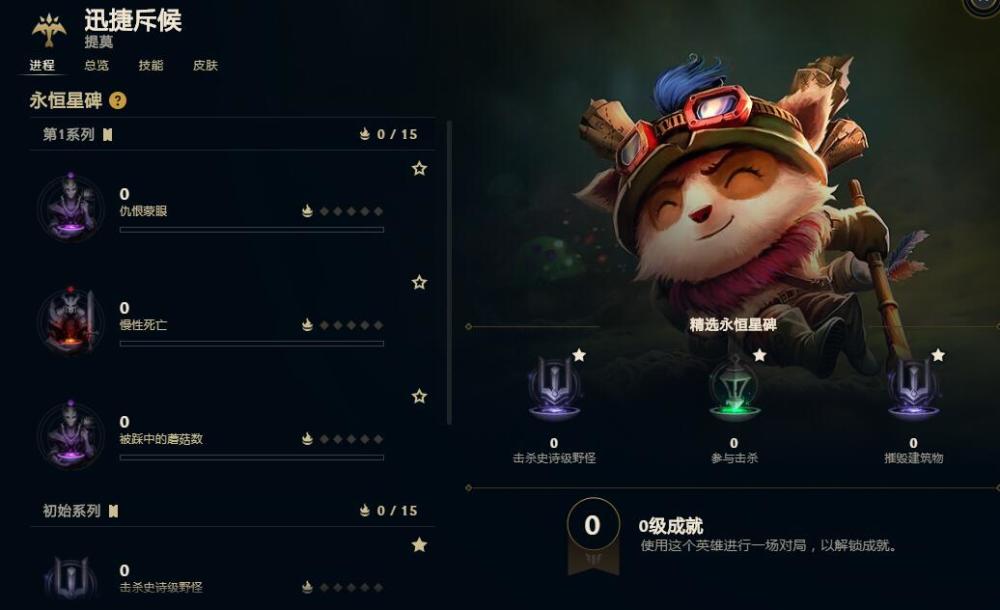Toggle the favorite star for 被踩中的蘑菇数
This screenshot has width=1000, height=610.
(419, 396)
